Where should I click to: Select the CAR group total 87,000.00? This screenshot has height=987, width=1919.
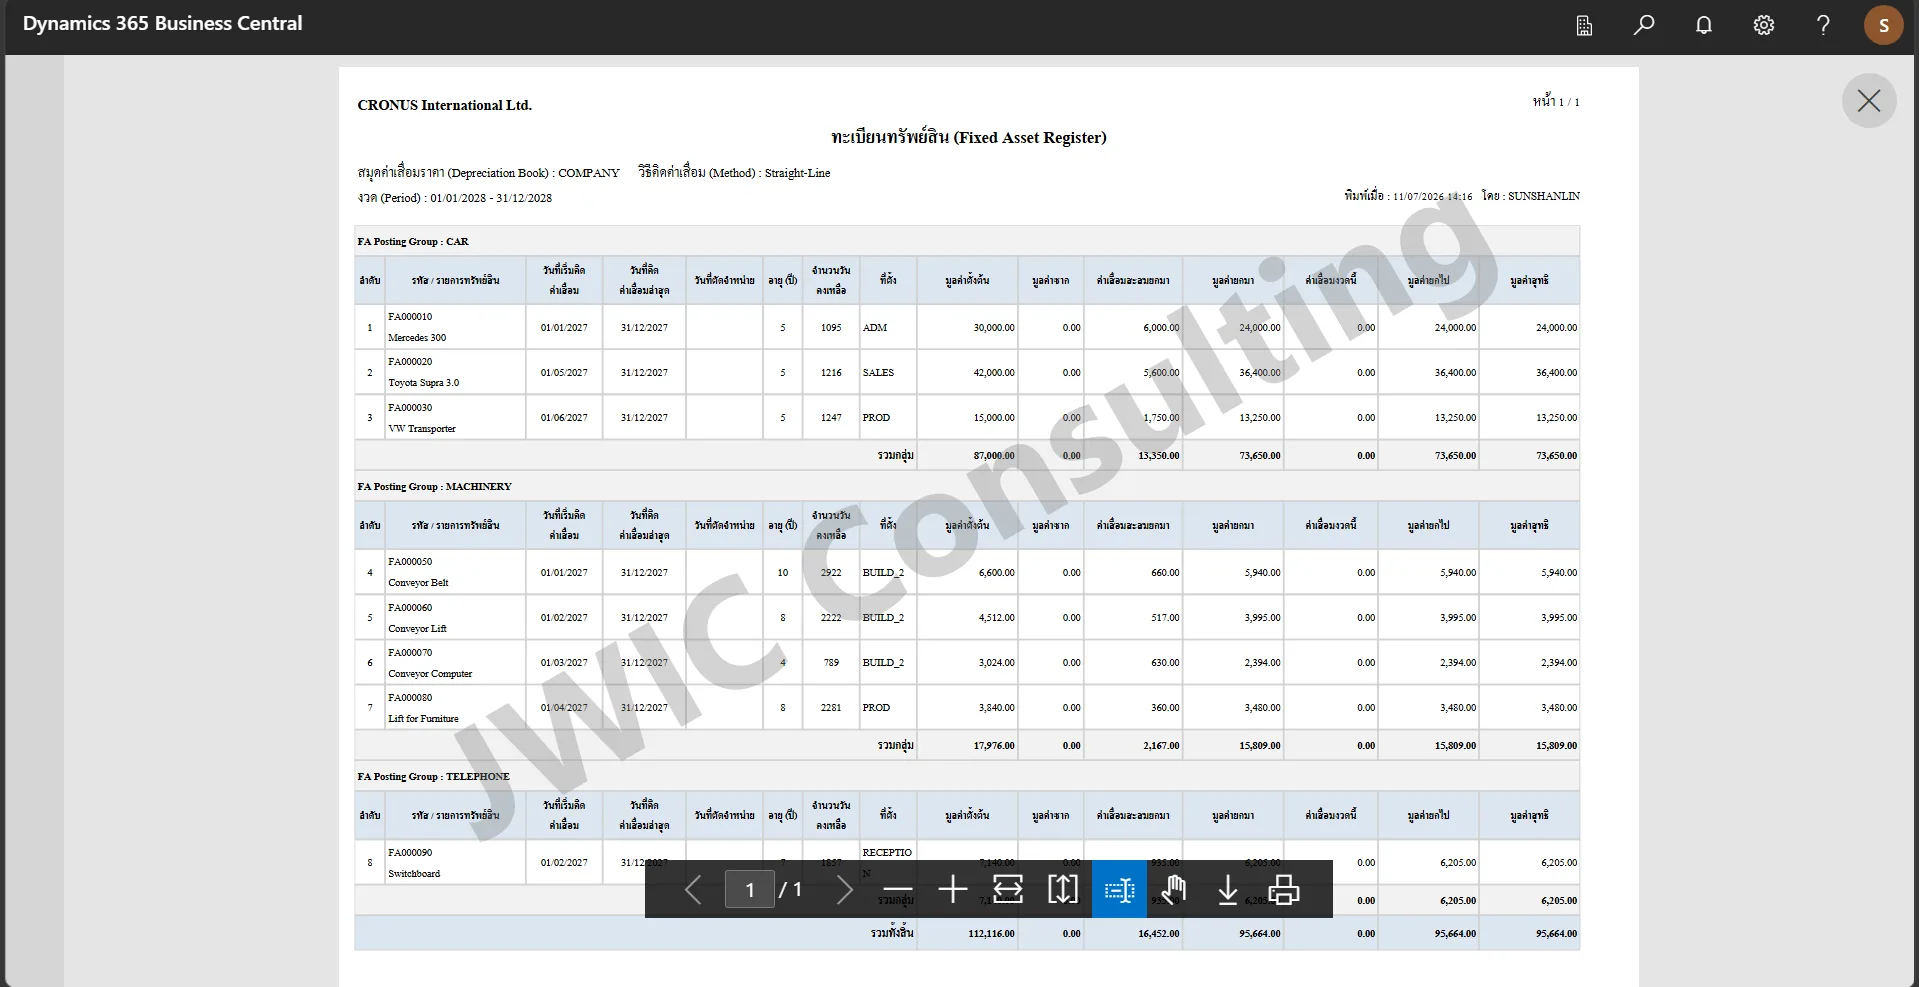pyautogui.click(x=994, y=456)
